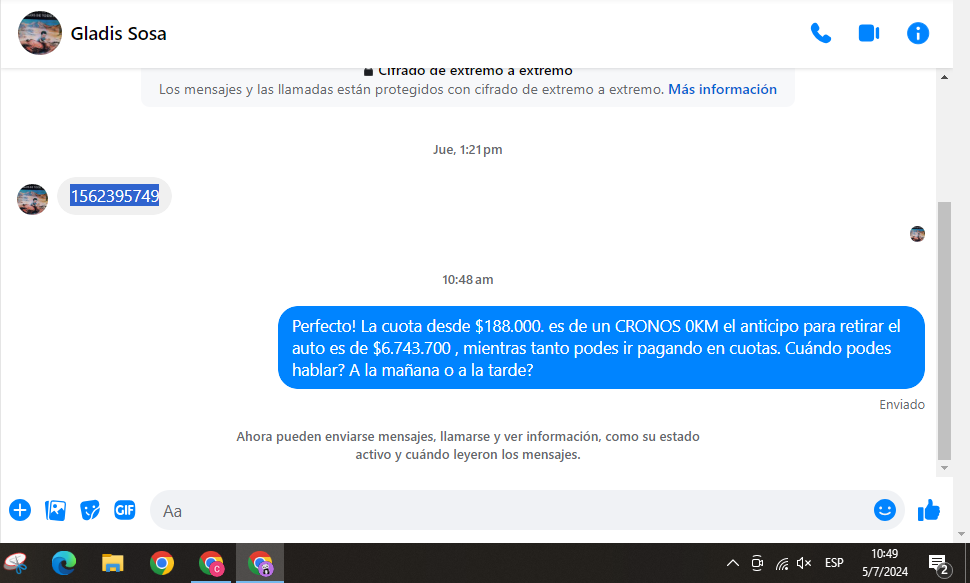Start a voice call with Gladis Sosa

coord(820,33)
